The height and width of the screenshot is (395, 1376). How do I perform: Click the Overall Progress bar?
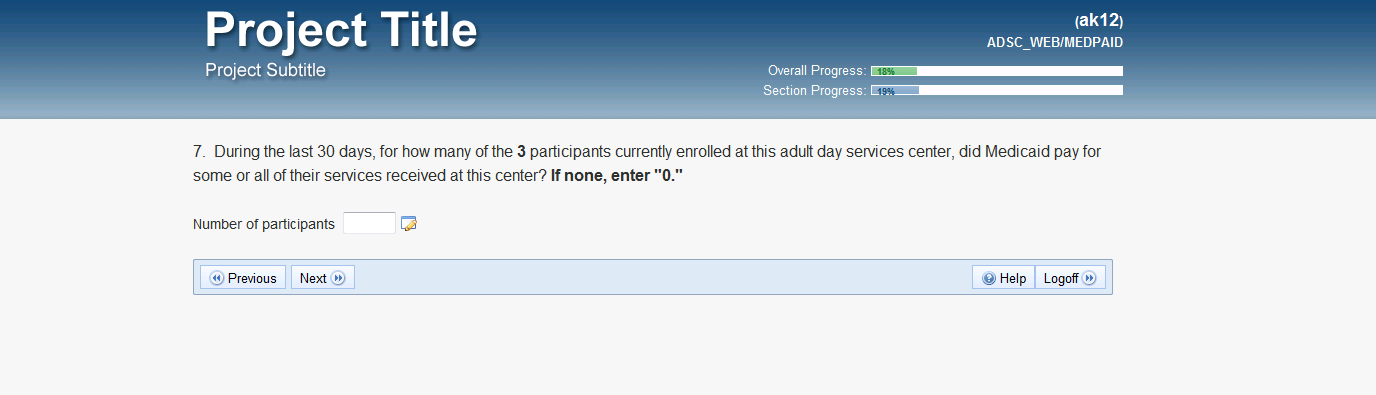click(997, 71)
